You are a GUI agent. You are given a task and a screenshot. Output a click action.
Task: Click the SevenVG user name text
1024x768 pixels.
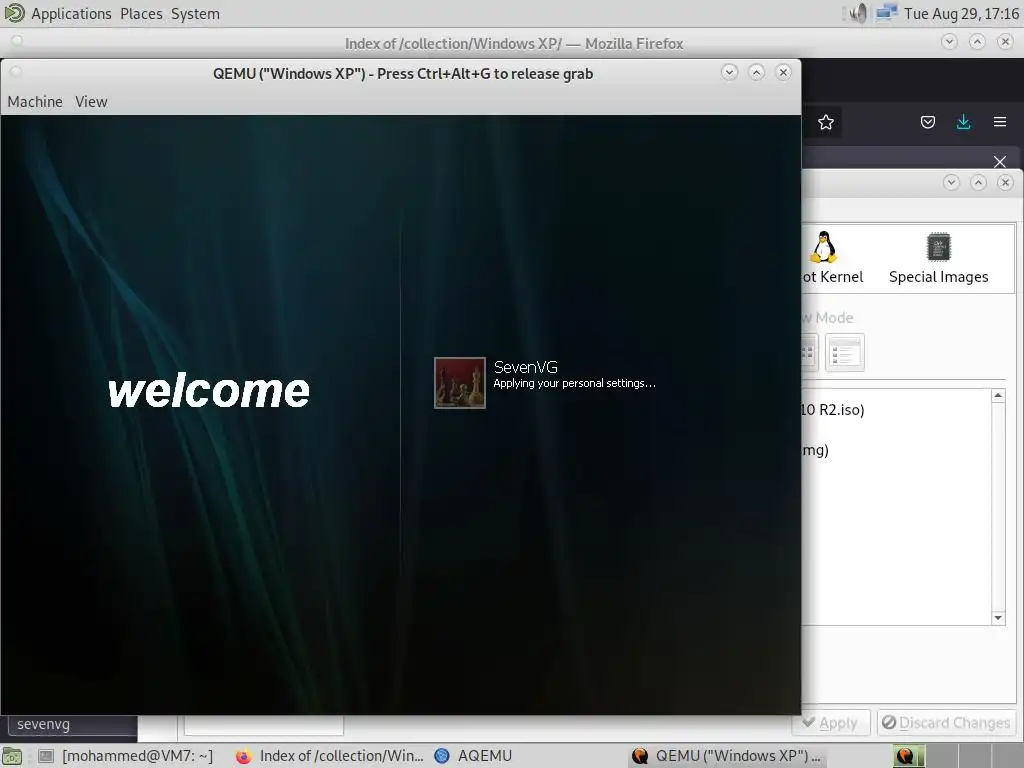click(526, 367)
